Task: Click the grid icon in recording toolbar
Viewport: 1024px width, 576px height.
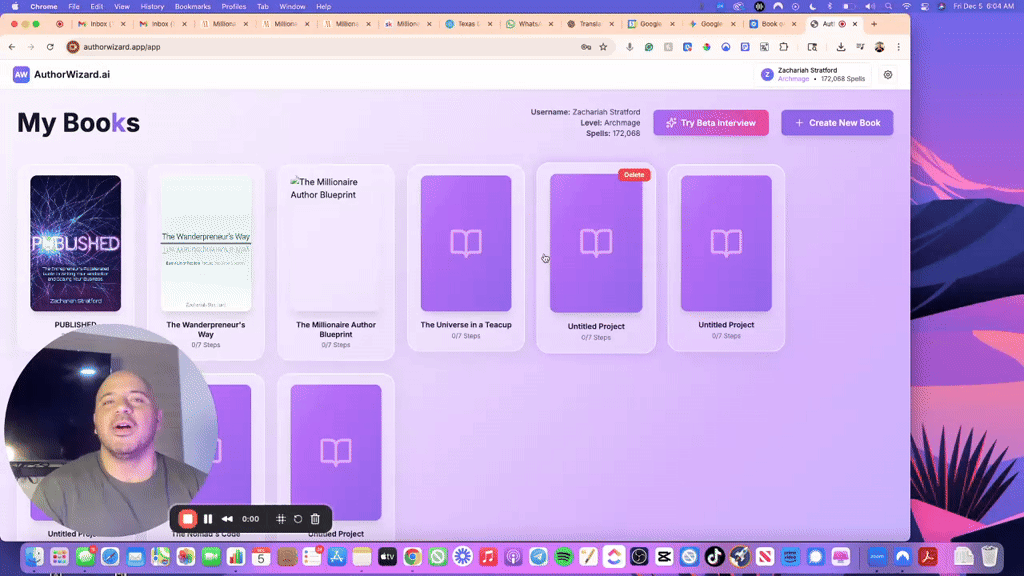Action: coord(281,519)
